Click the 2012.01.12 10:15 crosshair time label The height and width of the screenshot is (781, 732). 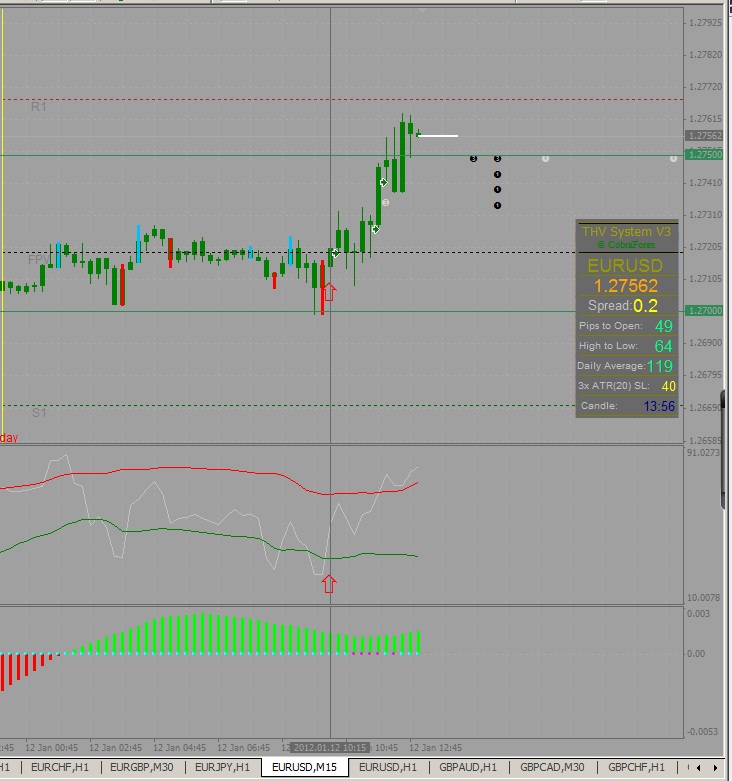pos(330,748)
